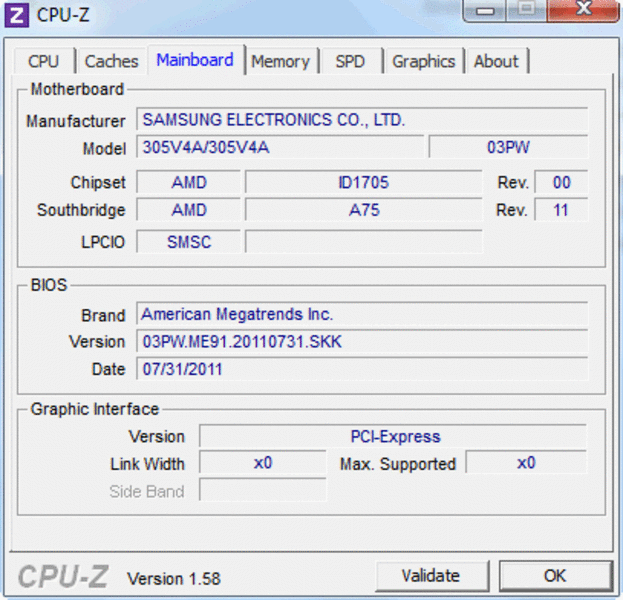Click the Chipset Rev. 00 value
Viewport: 623px width, 600px height.
[x=561, y=182]
